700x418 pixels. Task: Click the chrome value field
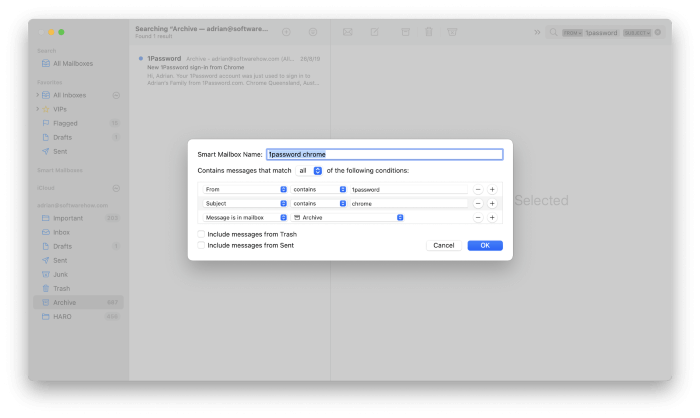[x=408, y=203]
